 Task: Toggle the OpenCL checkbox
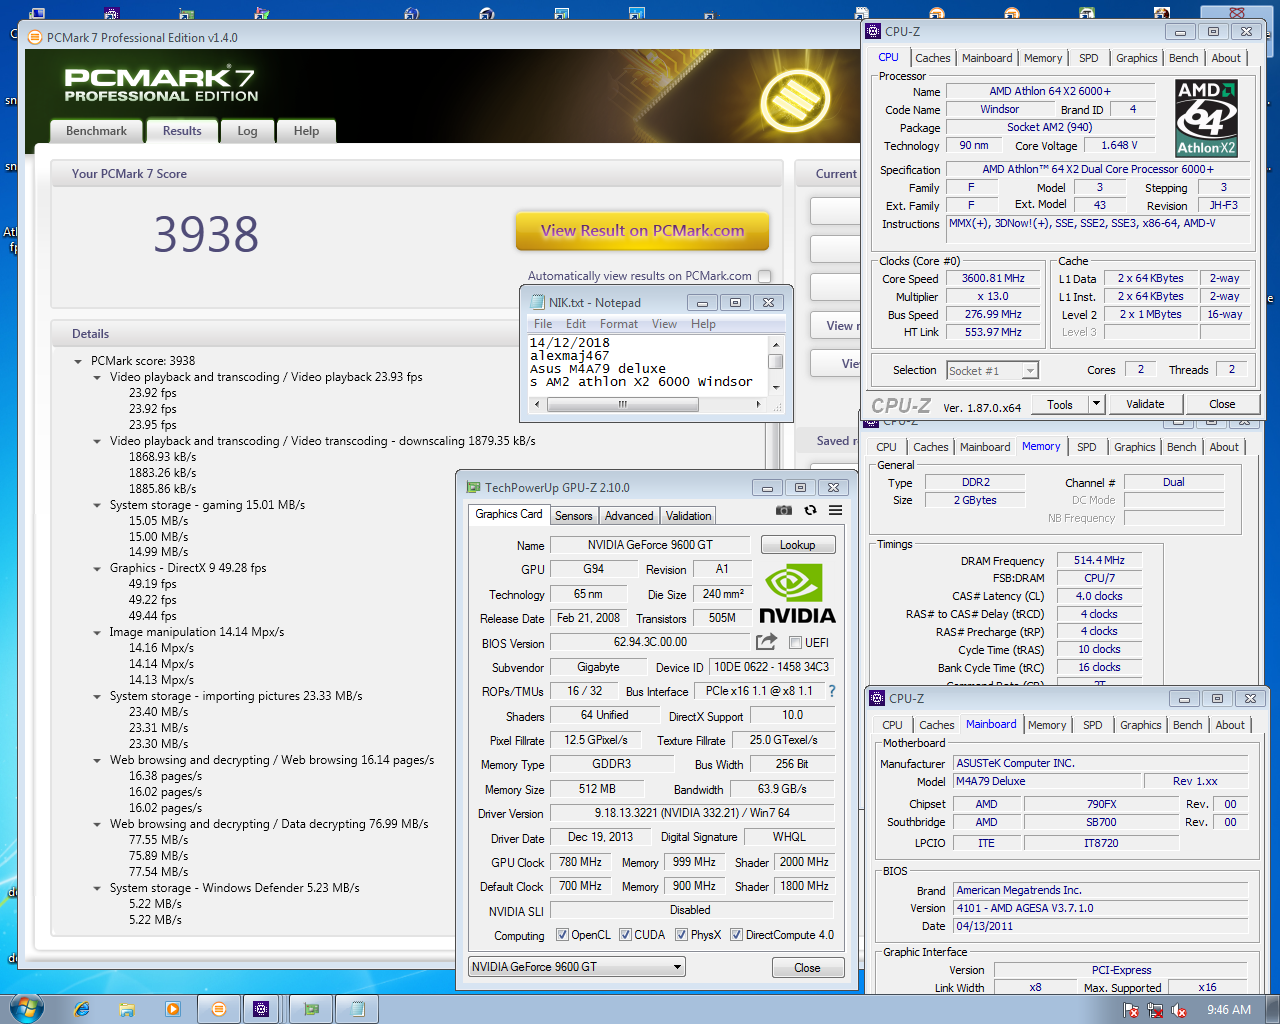coord(562,935)
